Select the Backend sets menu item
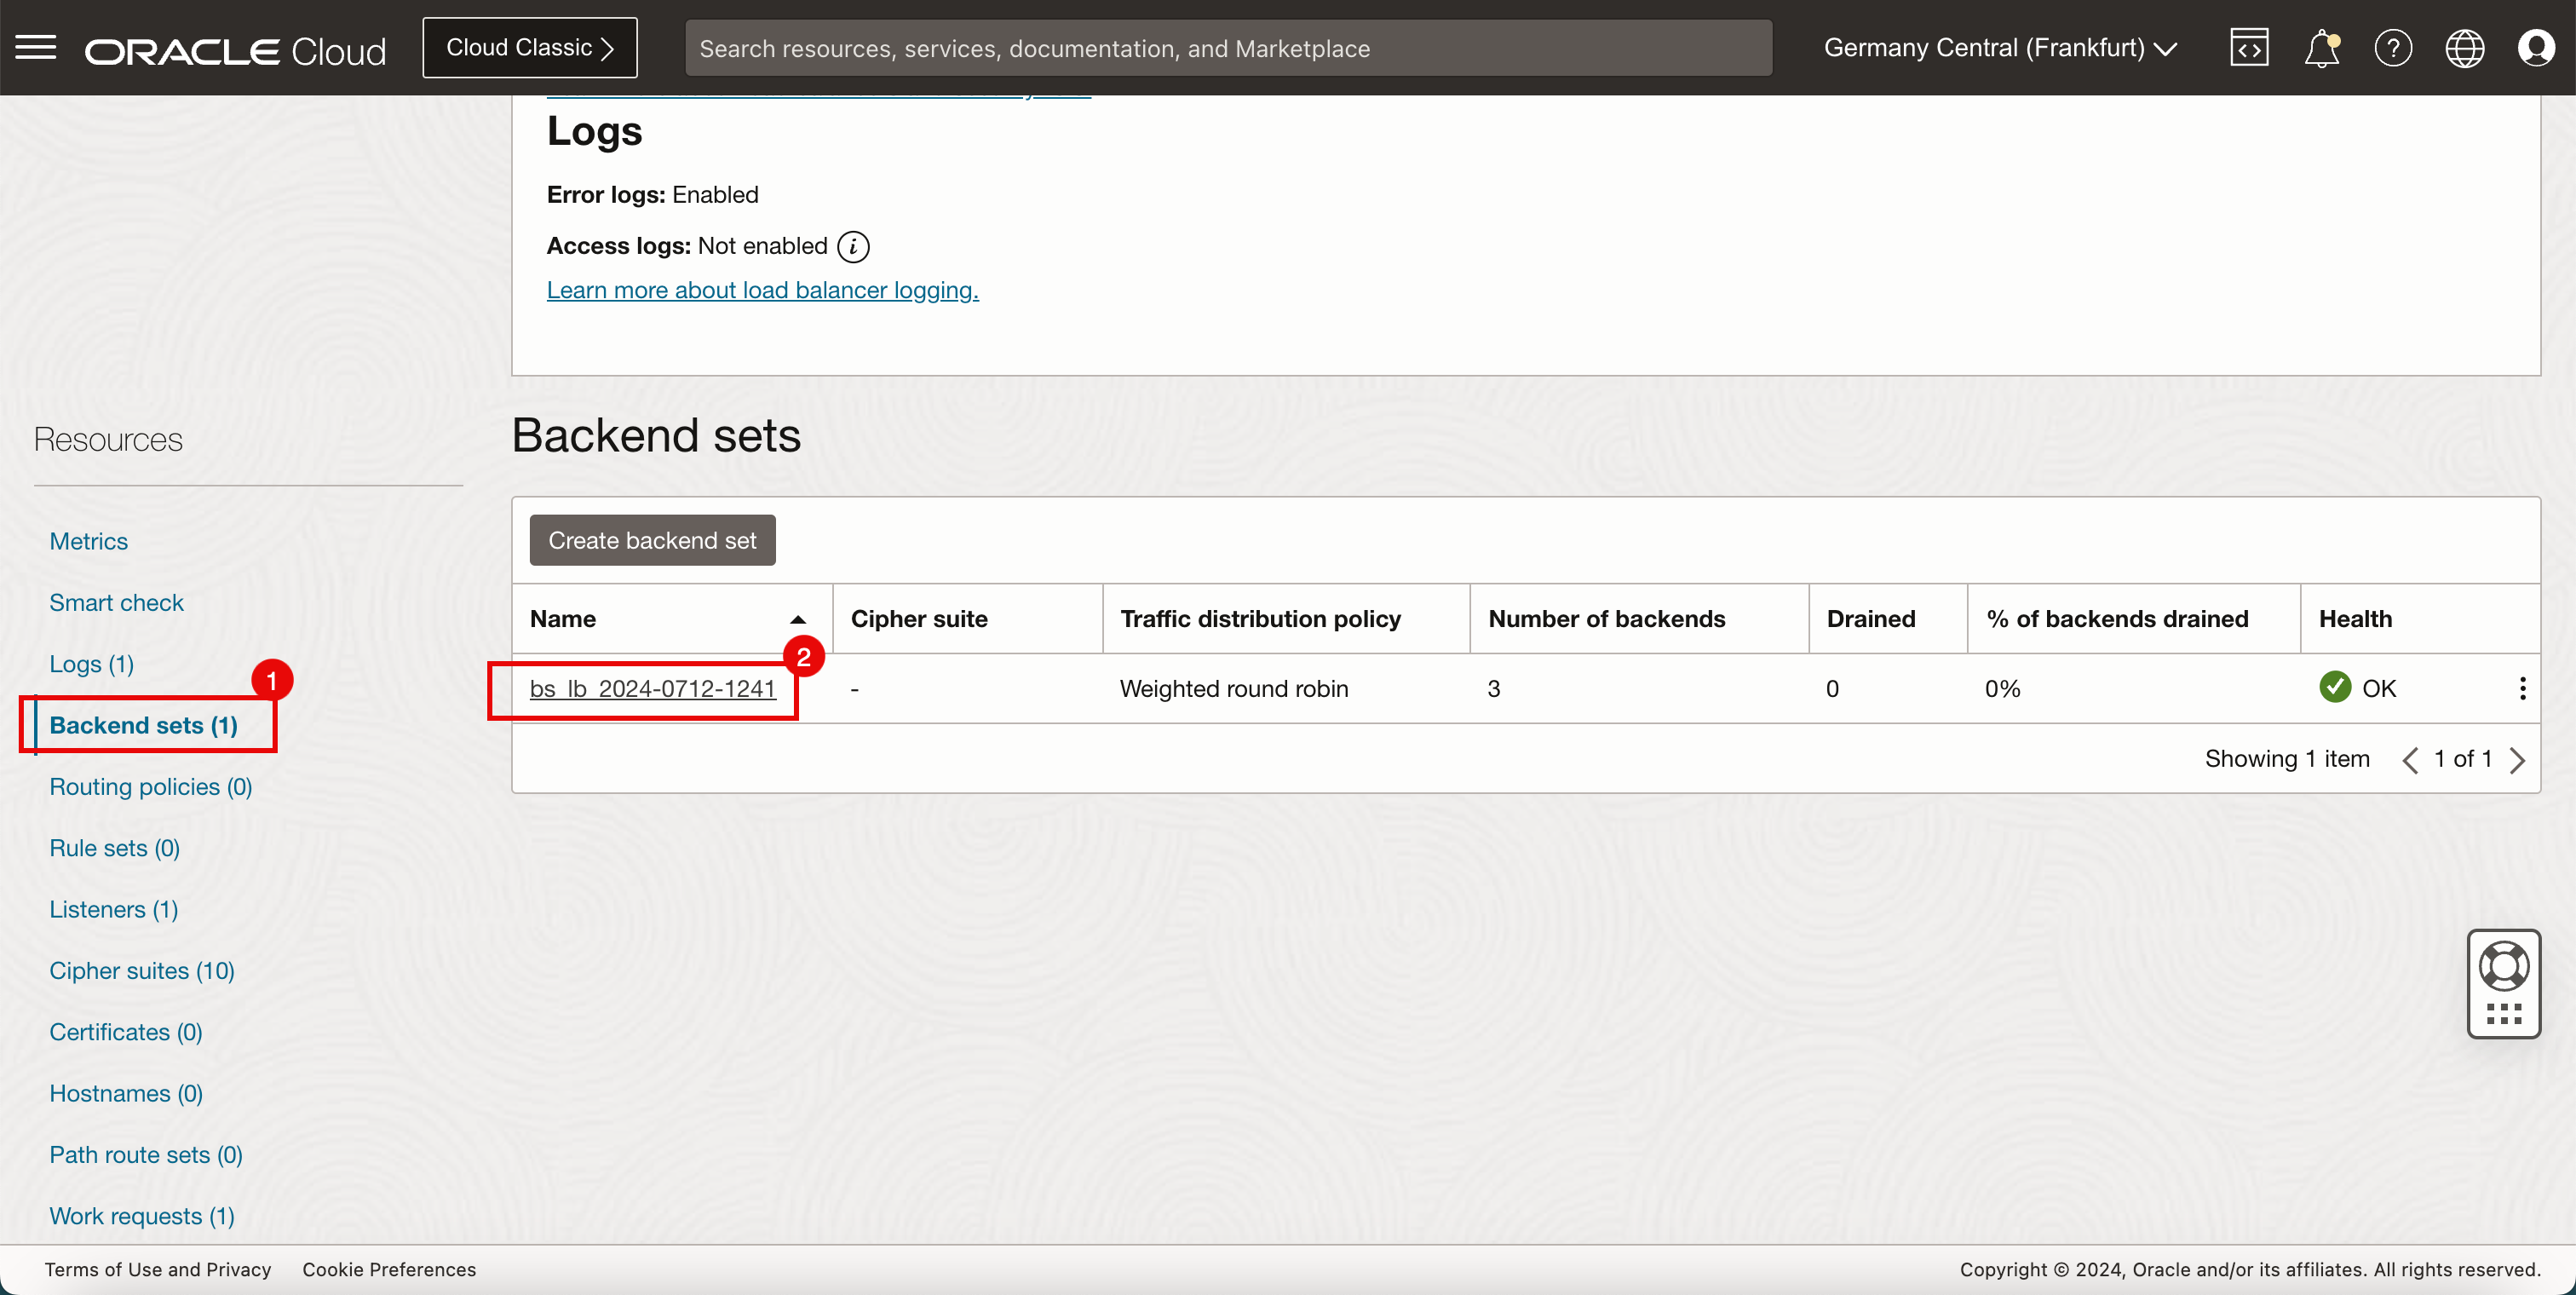 (144, 723)
